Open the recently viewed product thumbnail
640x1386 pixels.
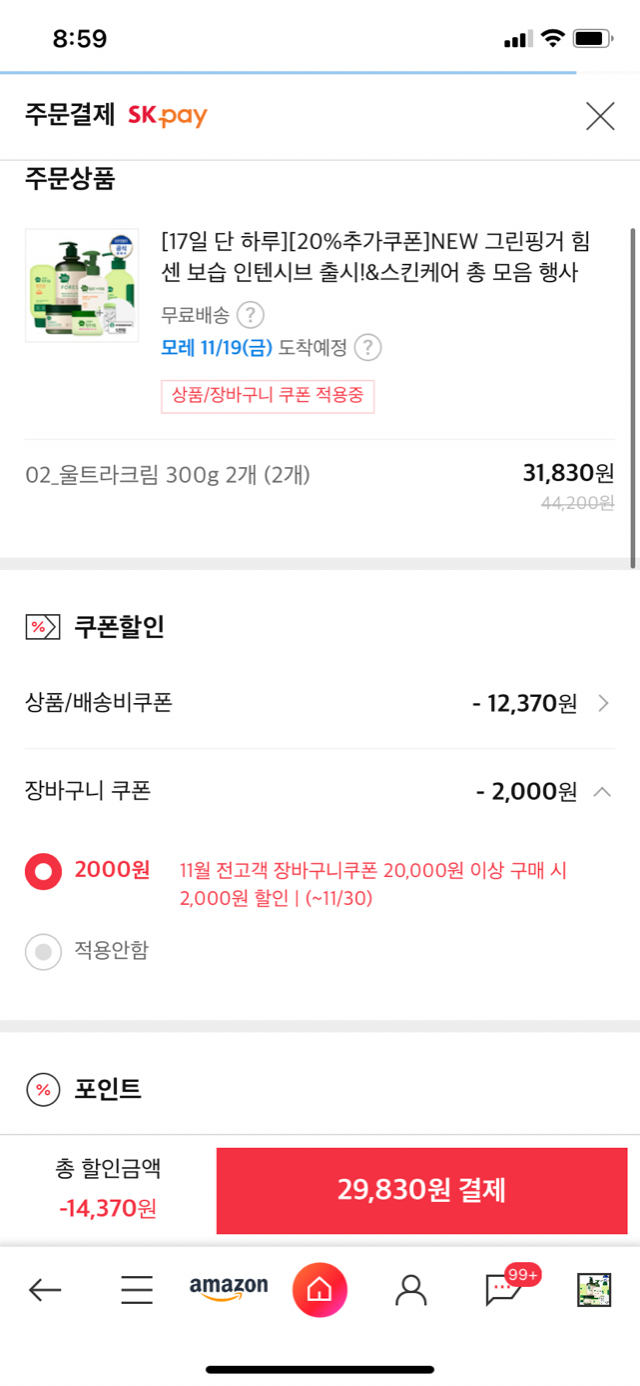(x=594, y=1290)
